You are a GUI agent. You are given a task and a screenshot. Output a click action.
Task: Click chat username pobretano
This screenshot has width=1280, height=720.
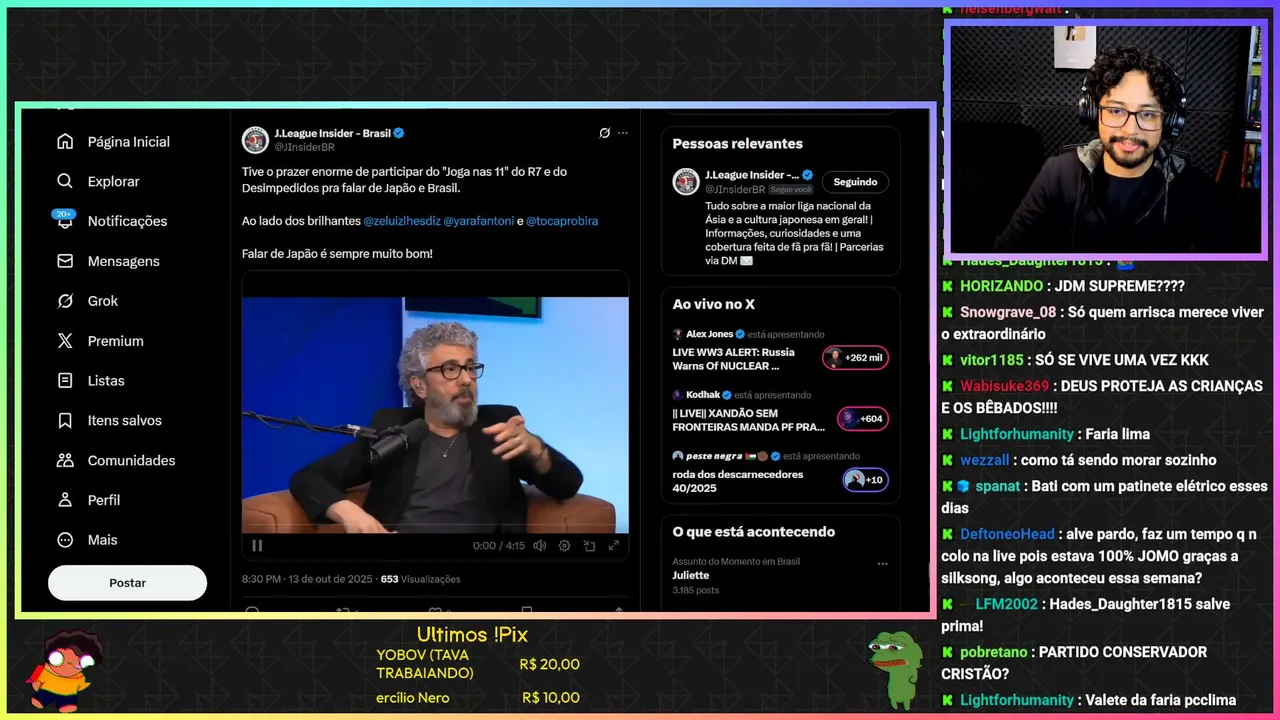[994, 652]
